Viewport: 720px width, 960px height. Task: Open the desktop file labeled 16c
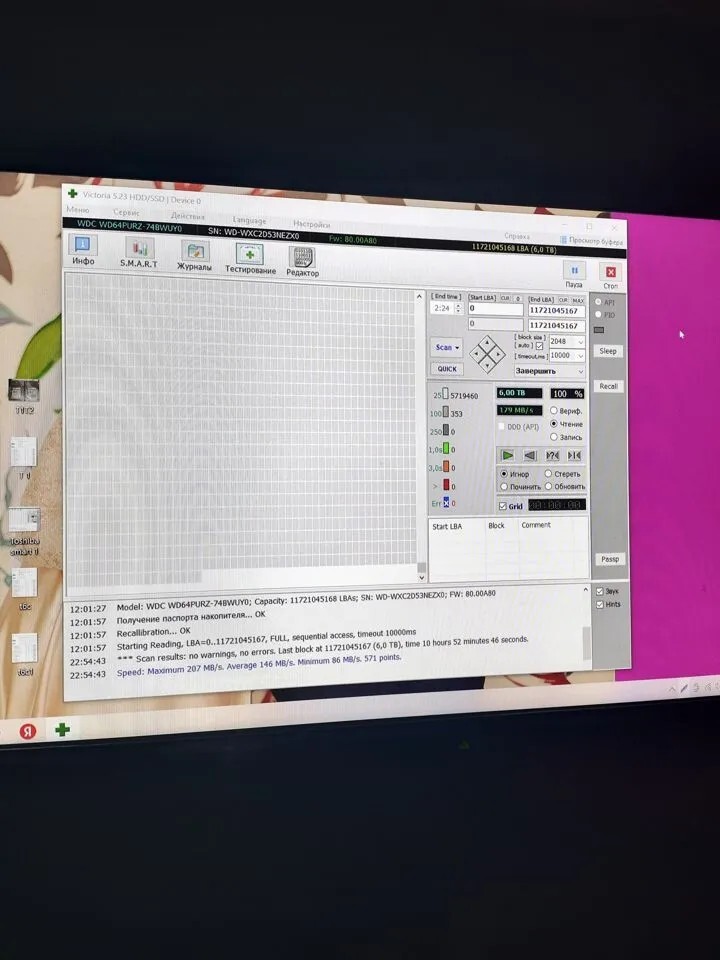coord(24,588)
